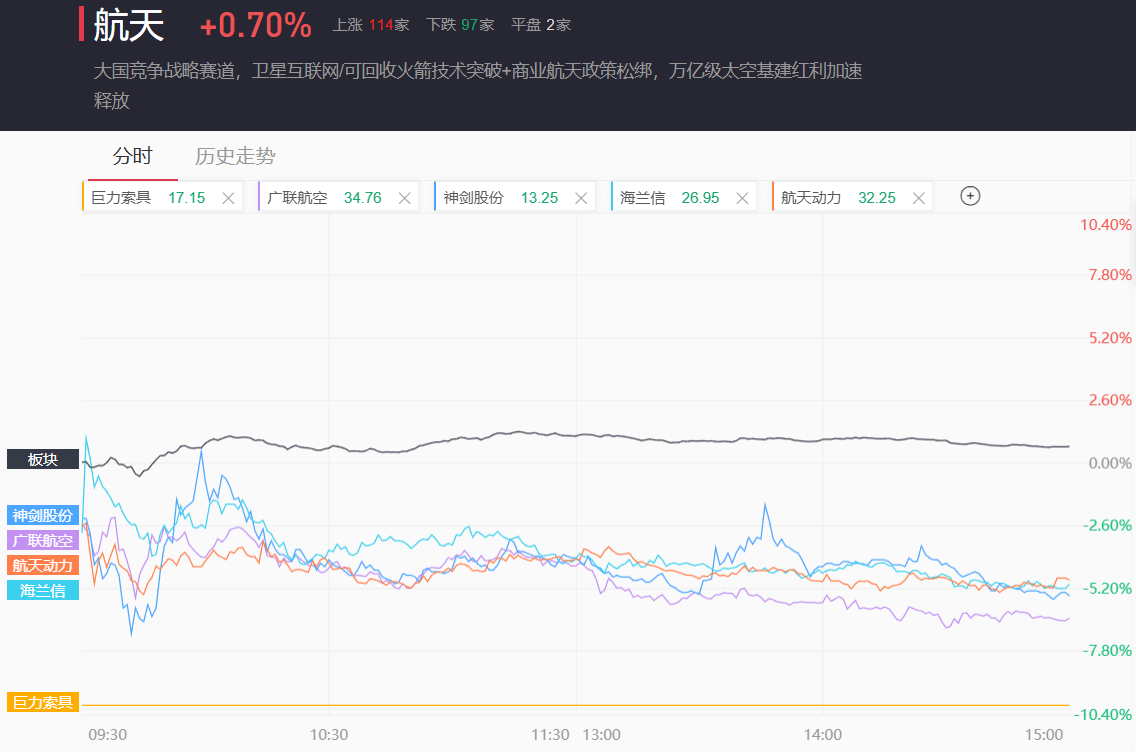This screenshot has height=752, width=1136.
Task: Open the 神剑股份 13.25 stock chip
Action: [x=500, y=198]
